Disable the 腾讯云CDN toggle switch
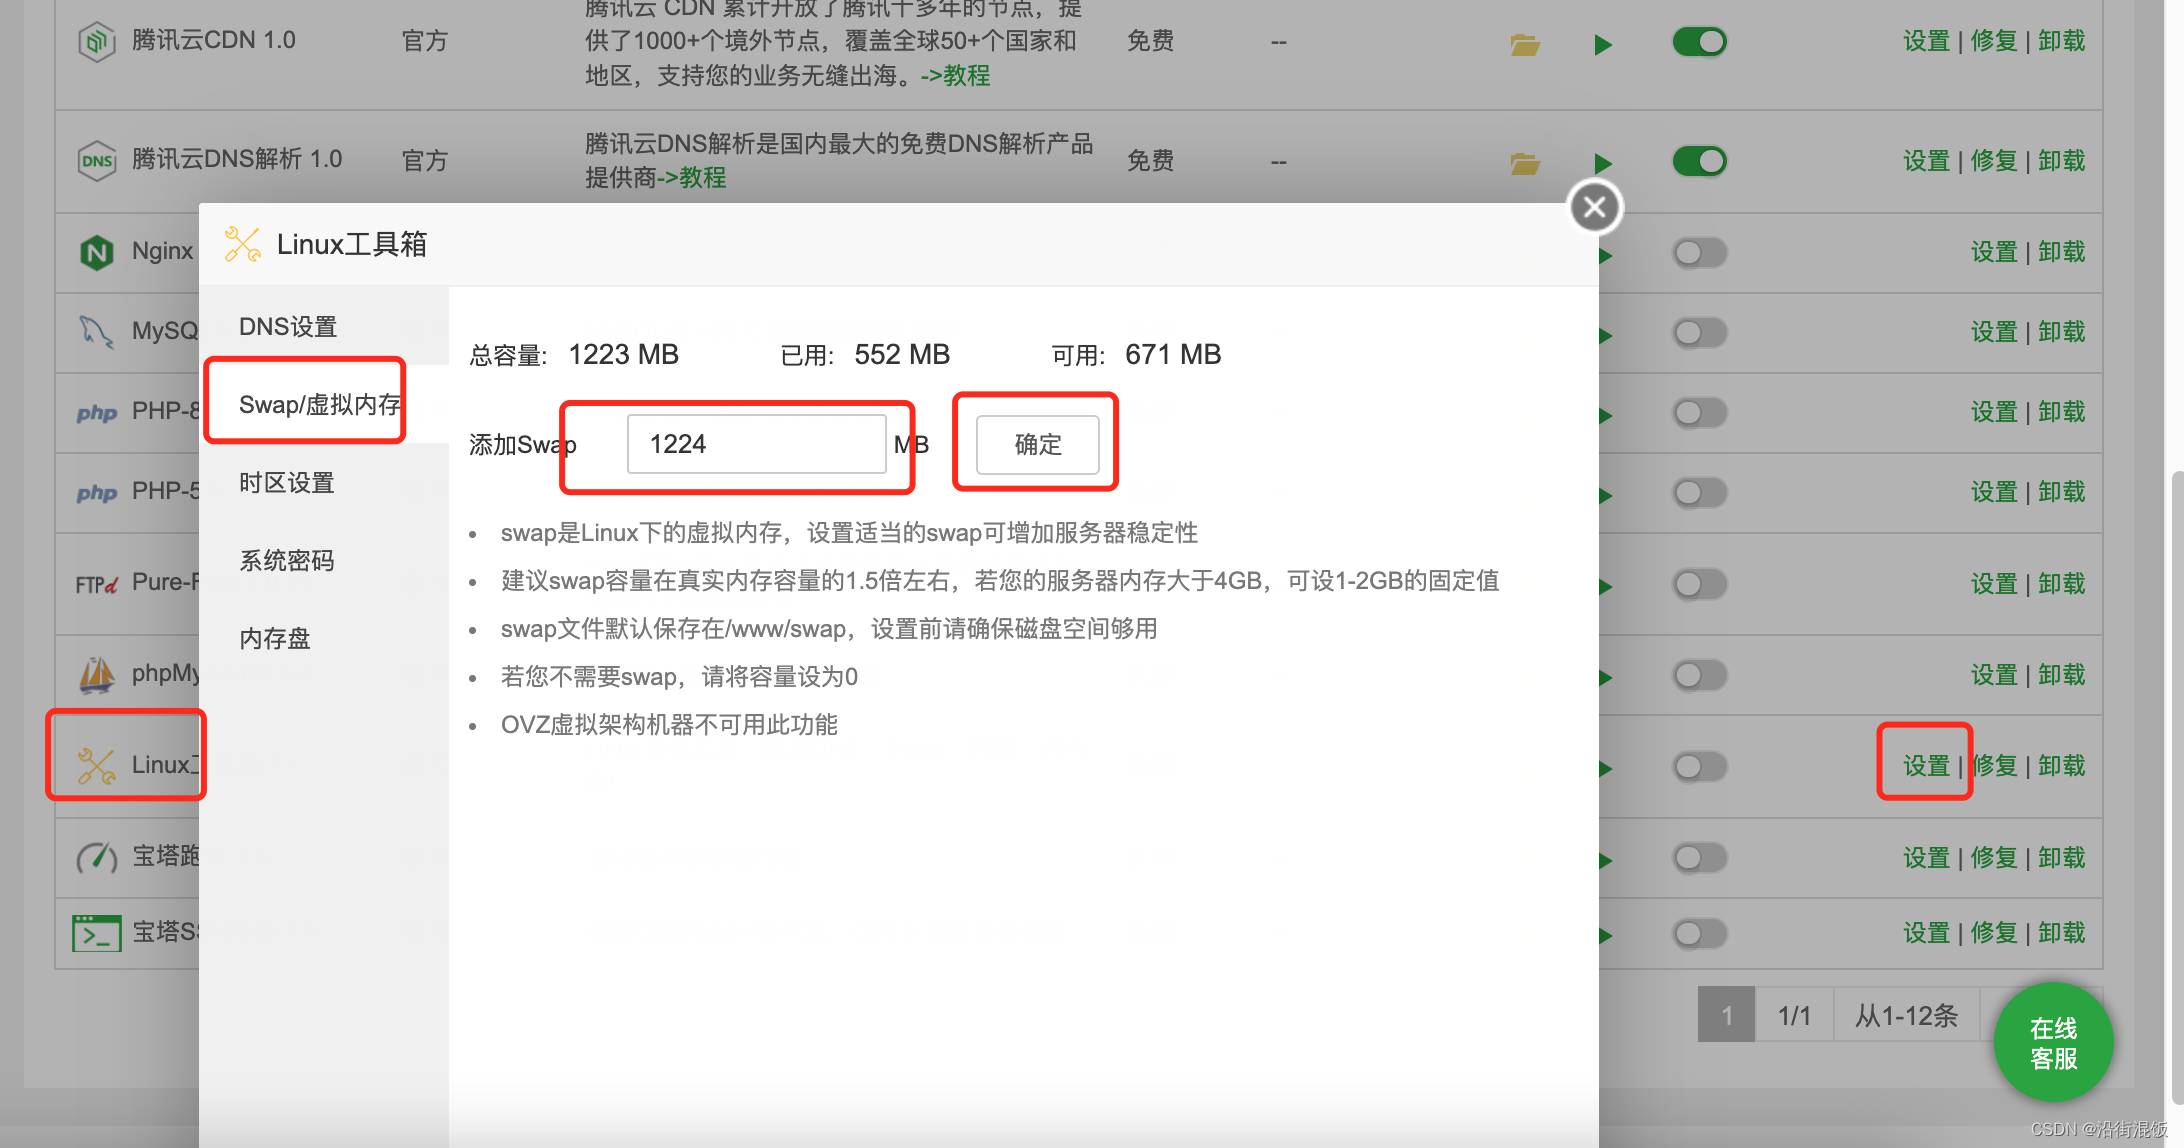 click(x=1699, y=42)
